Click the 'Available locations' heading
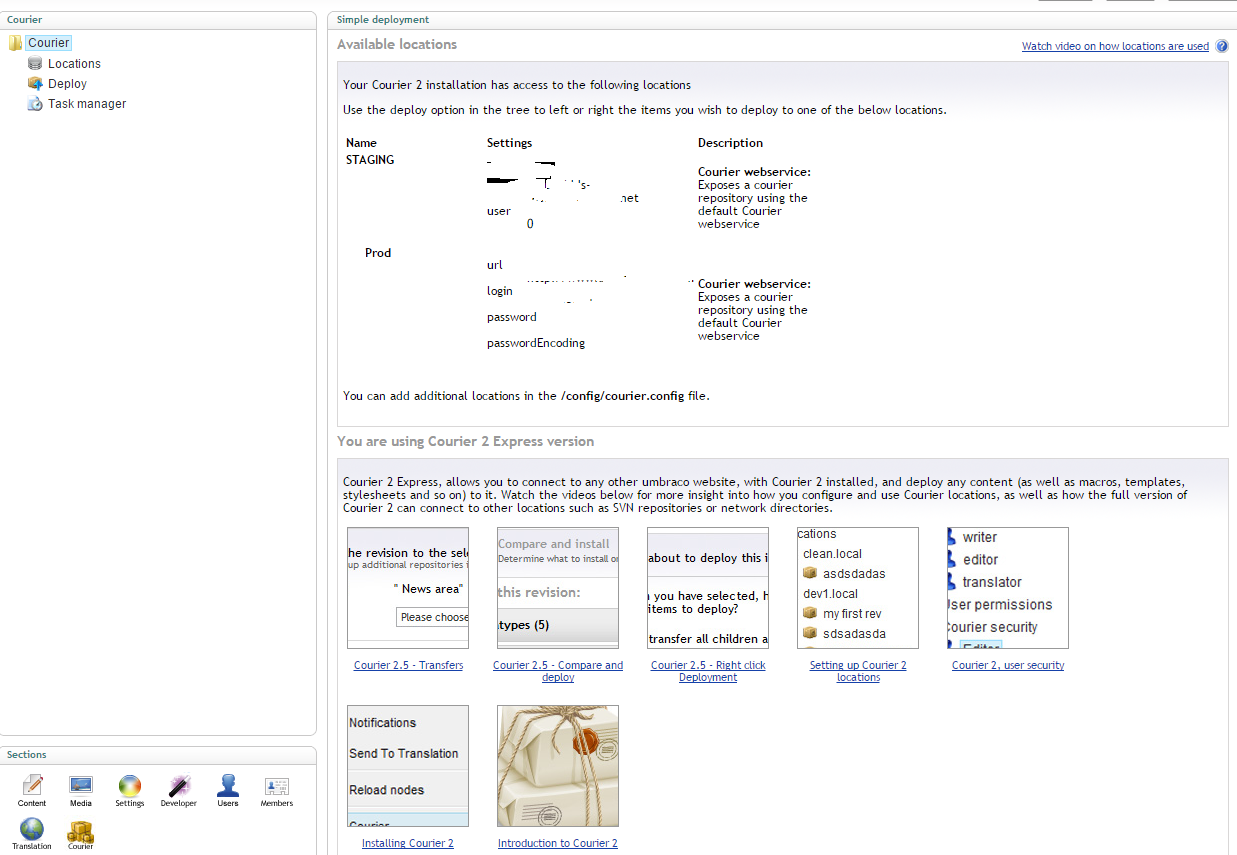 (397, 44)
